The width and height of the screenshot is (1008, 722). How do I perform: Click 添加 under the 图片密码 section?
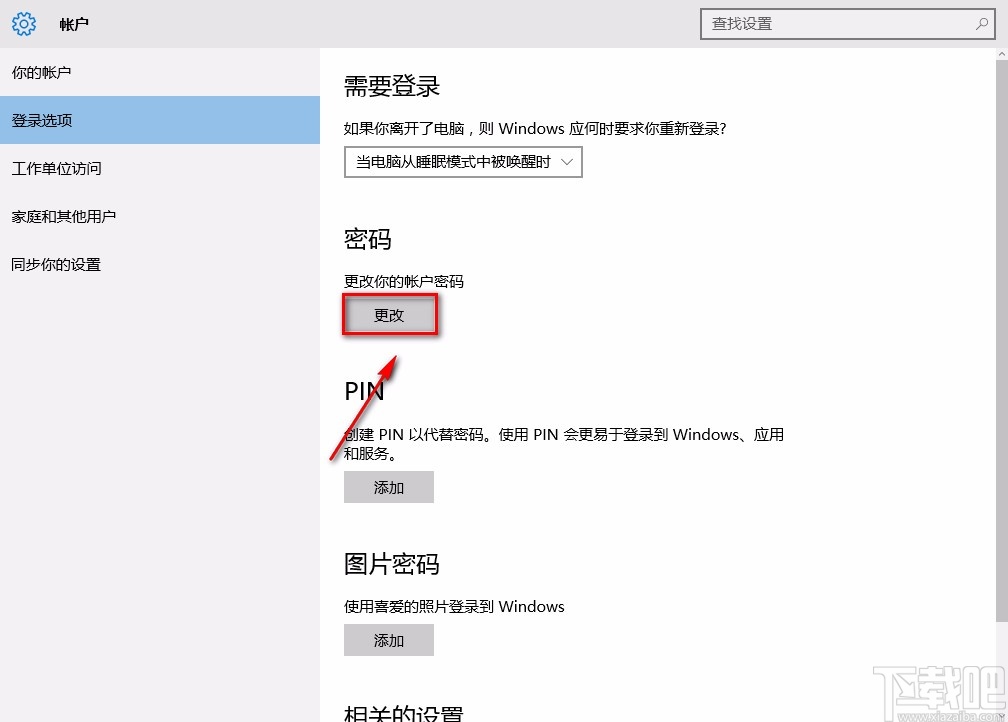click(x=388, y=640)
